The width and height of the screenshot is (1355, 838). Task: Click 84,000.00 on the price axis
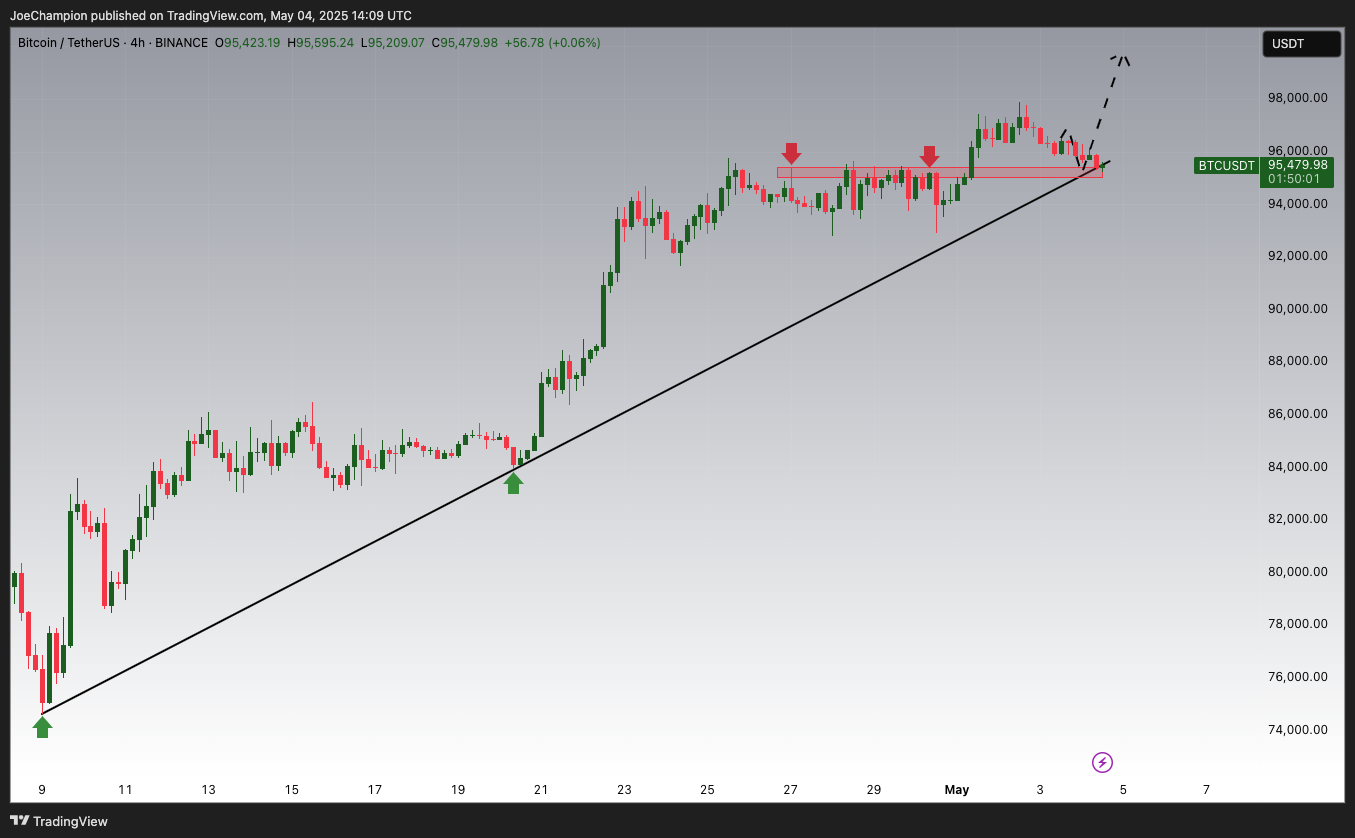1297,467
